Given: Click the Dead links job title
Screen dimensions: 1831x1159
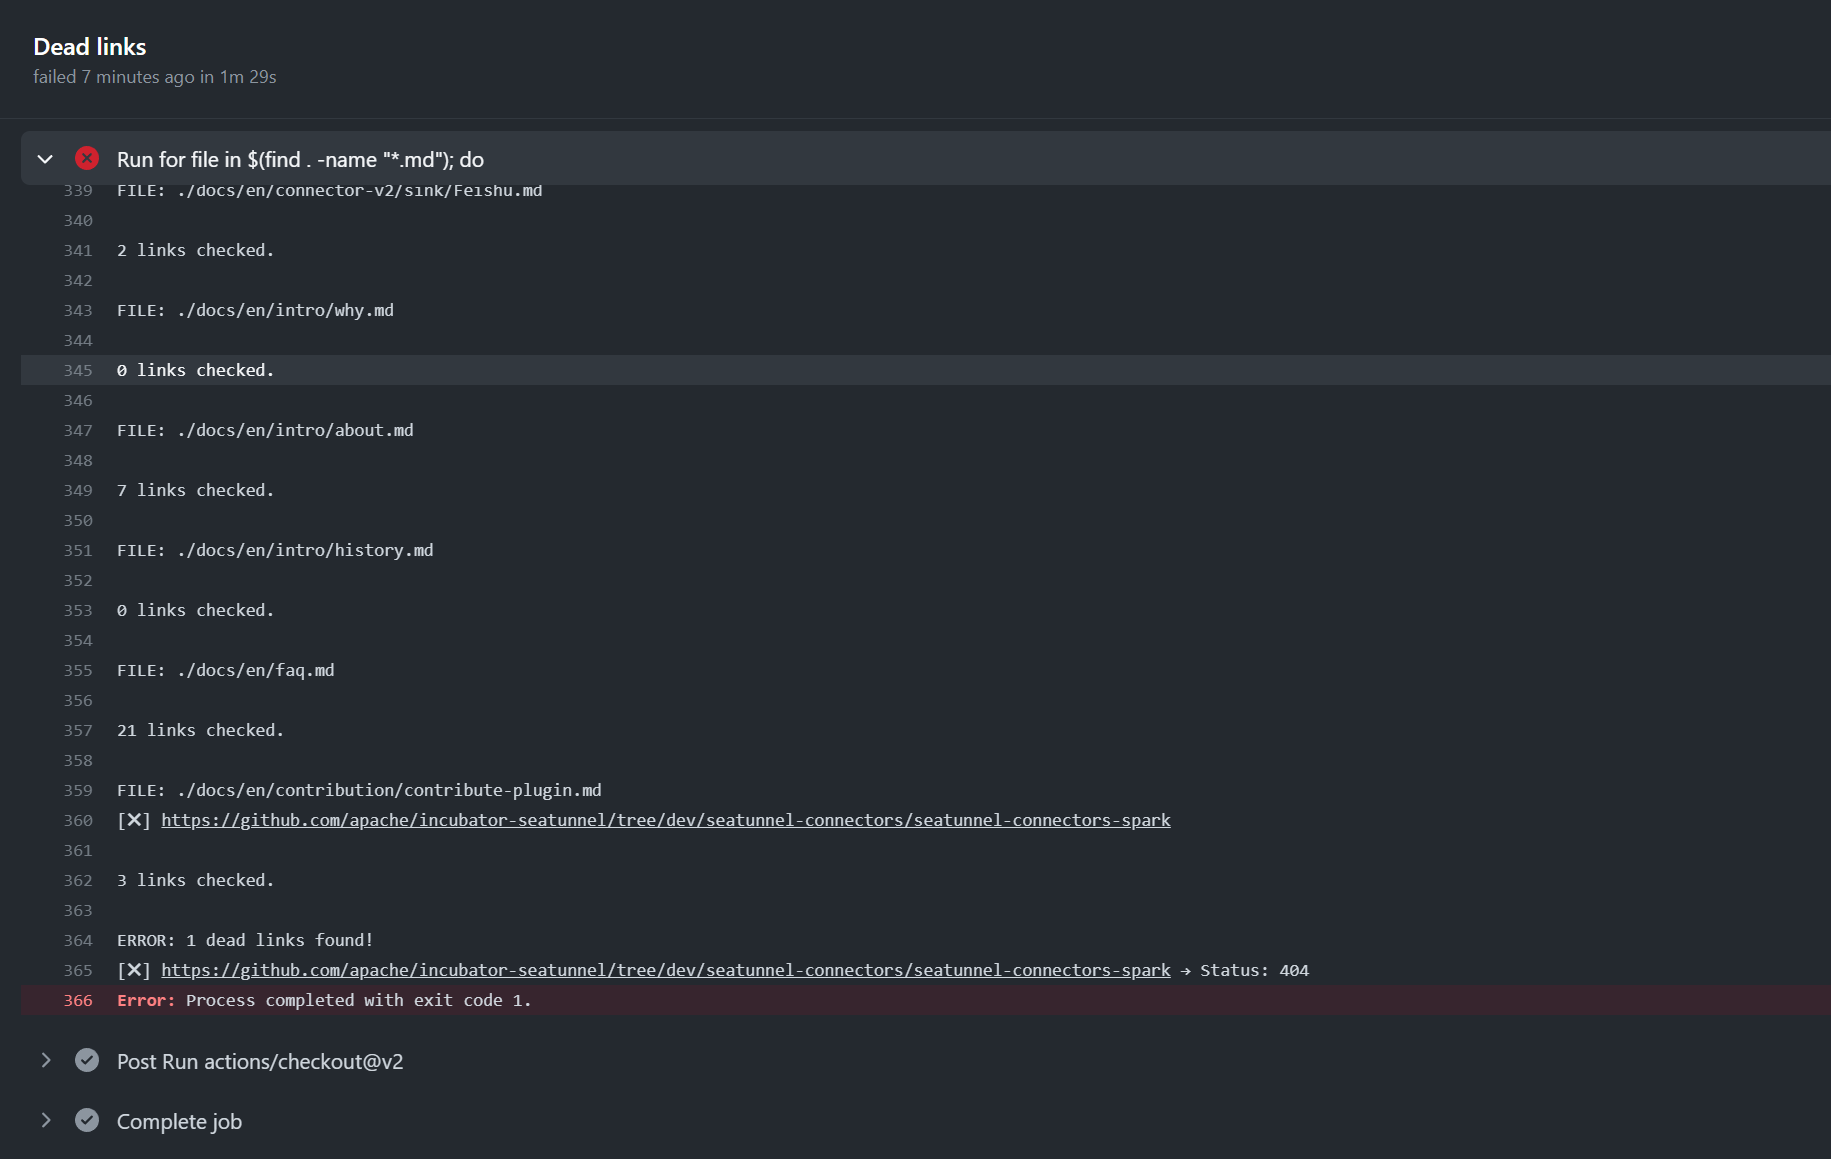Looking at the screenshot, I should 90,47.
